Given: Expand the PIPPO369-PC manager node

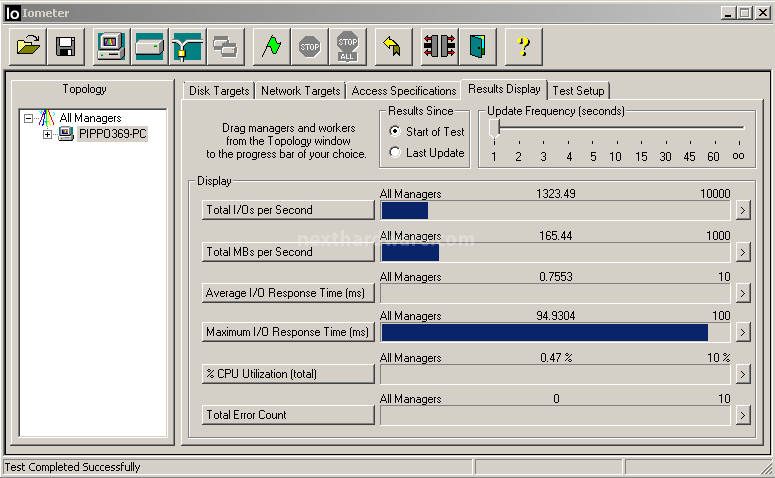Looking at the screenshot, I should coord(47,134).
